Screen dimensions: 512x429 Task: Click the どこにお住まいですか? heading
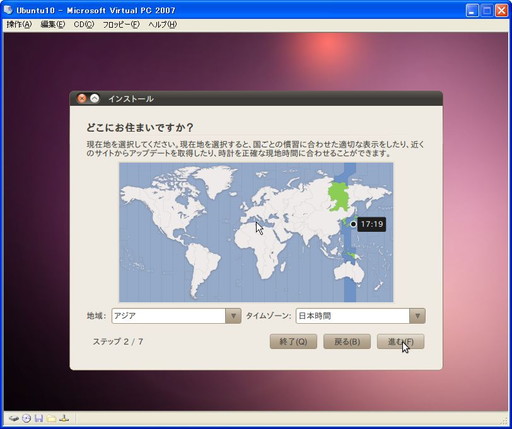[x=140, y=127]
